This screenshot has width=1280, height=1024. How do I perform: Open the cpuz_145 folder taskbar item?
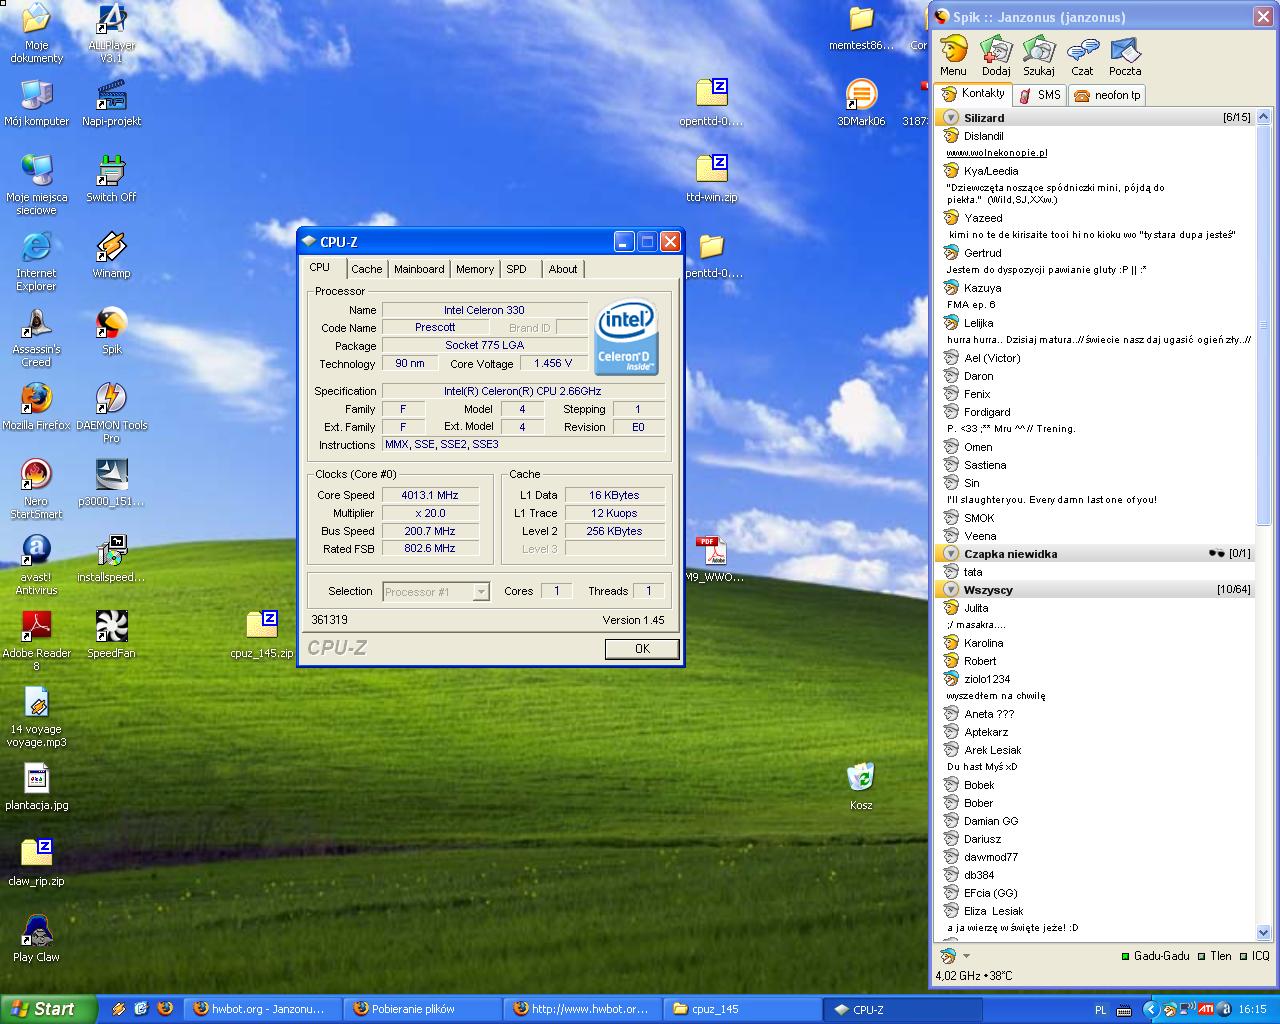(743, 1009)
